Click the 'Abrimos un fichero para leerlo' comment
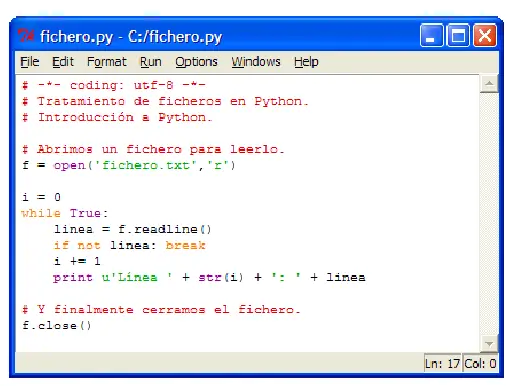Viewport: 512px width, 386px height. (x=153, y=149)
